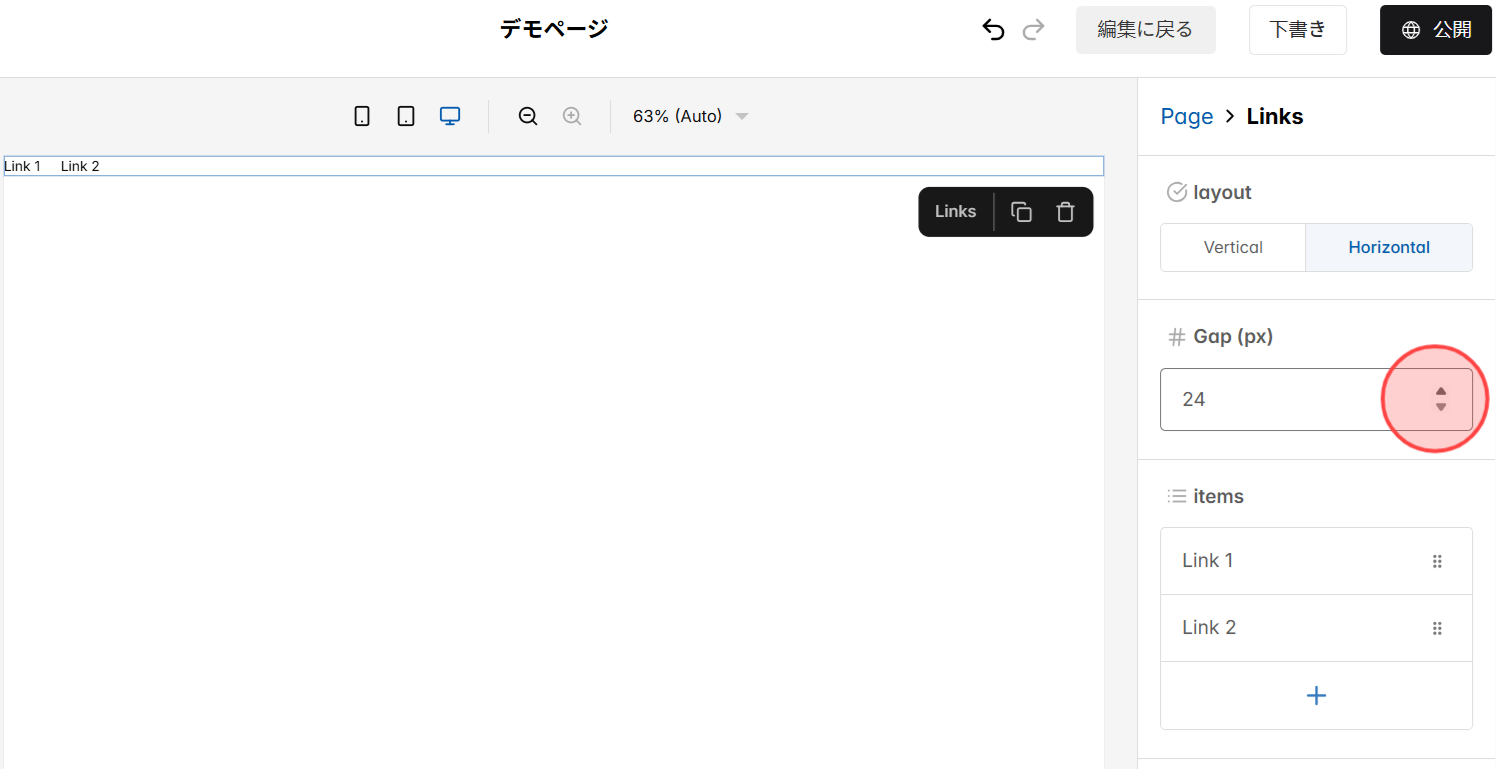The image size is (1496, 769).
Task: Duplicate the Links block
Action: 1021,211
